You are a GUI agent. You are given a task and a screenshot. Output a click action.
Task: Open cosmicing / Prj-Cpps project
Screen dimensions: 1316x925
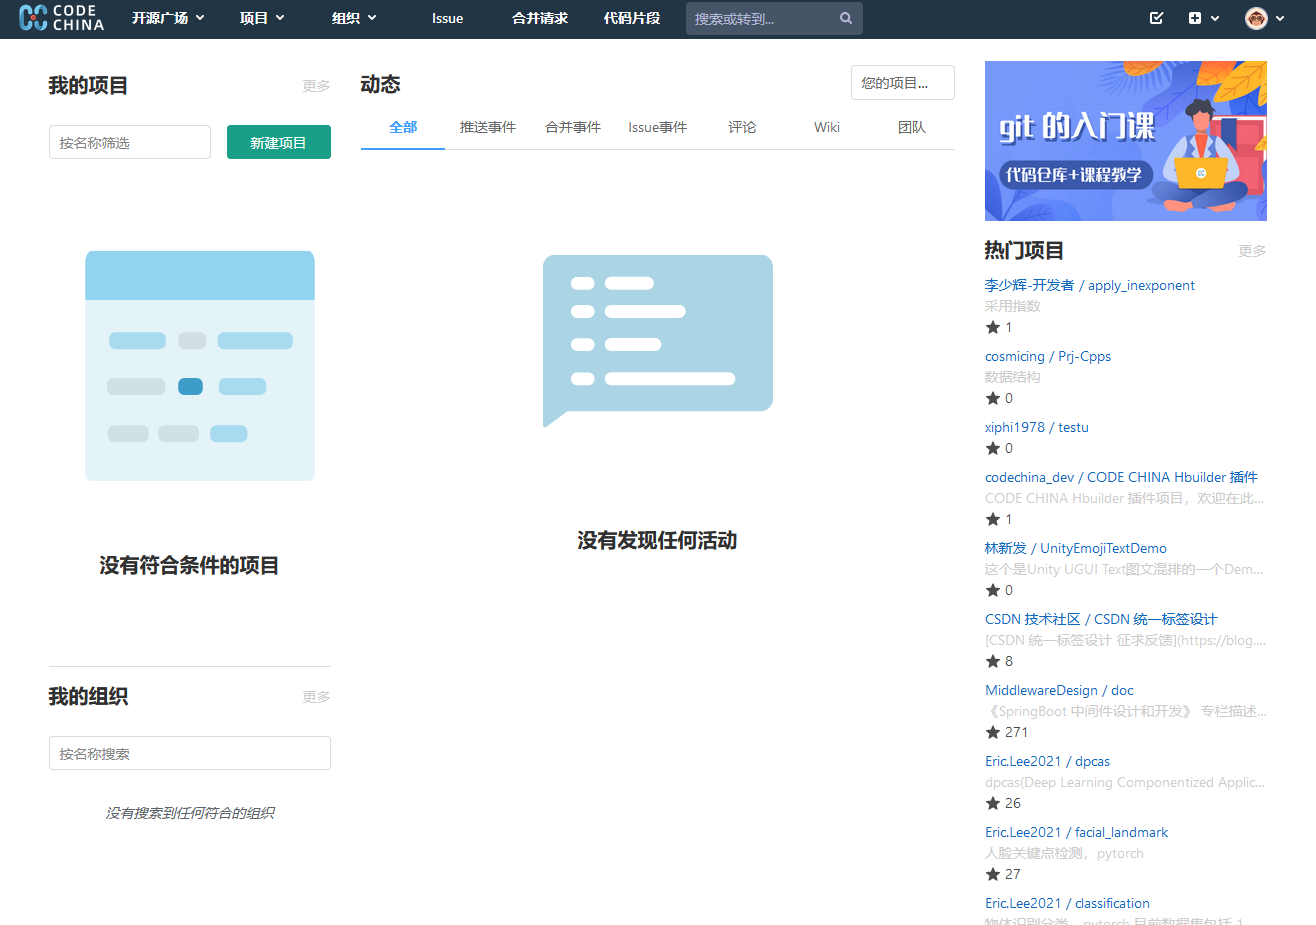coord(1048,356)
